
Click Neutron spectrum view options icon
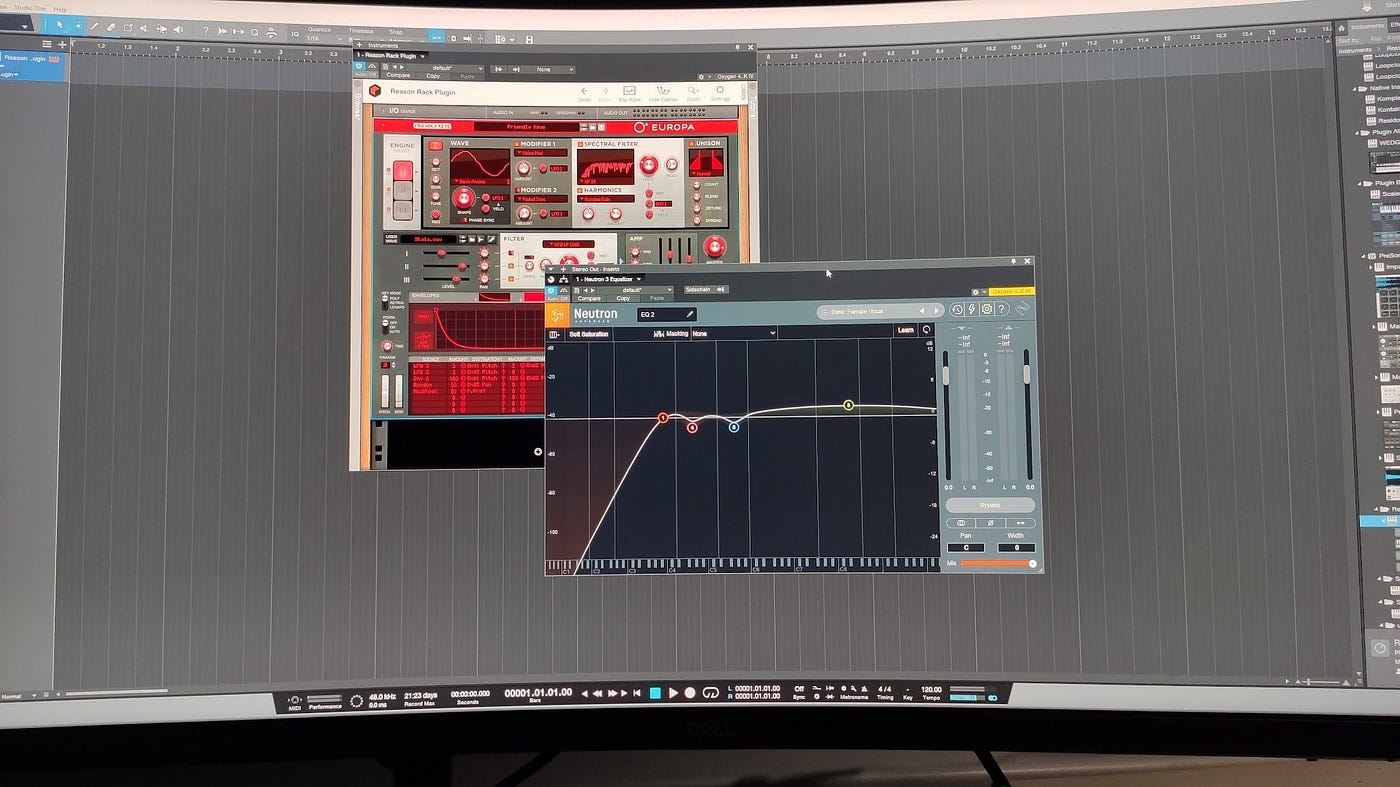click(555, 334)
